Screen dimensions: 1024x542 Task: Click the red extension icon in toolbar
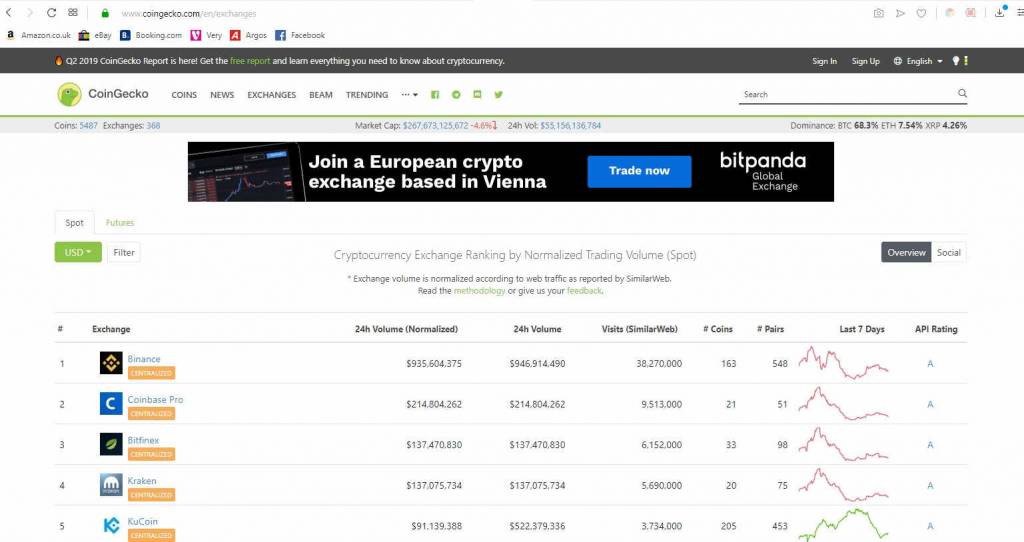970,12
